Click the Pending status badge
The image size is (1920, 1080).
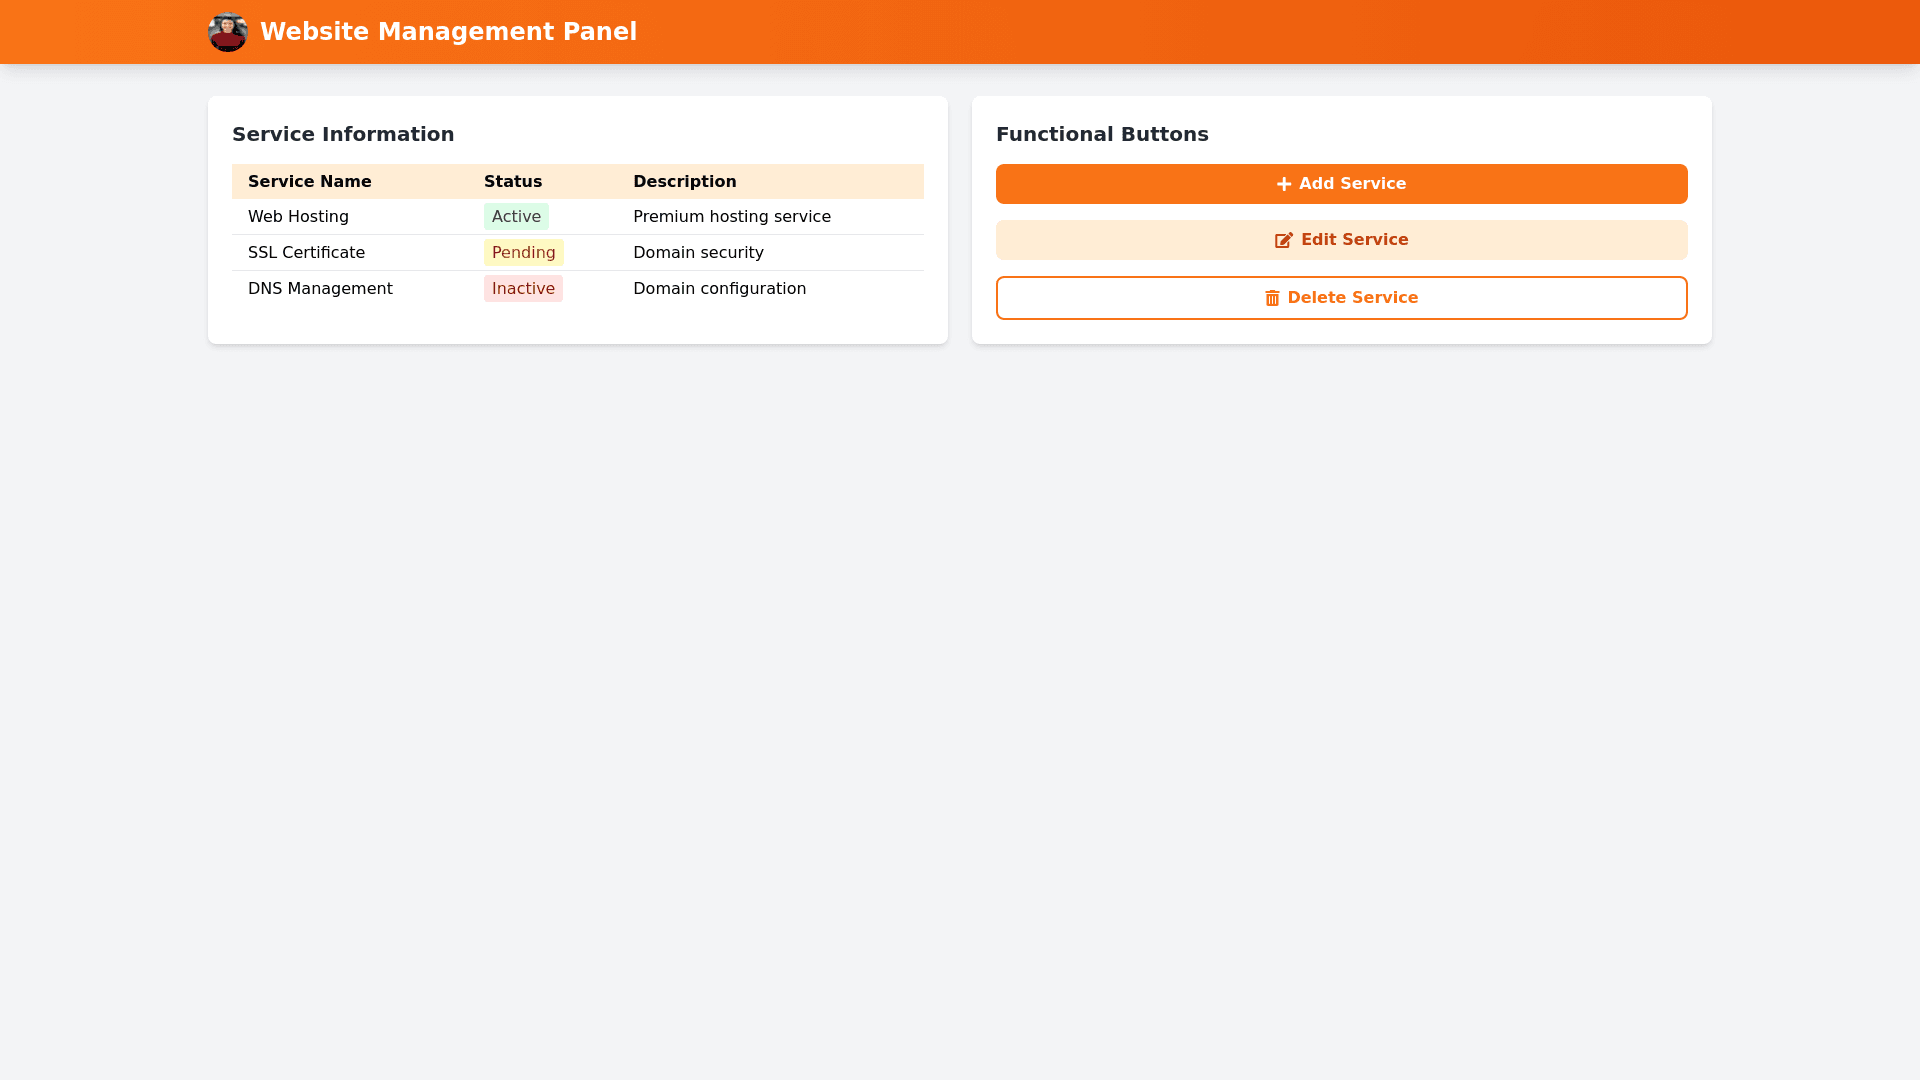click(523, 253)
